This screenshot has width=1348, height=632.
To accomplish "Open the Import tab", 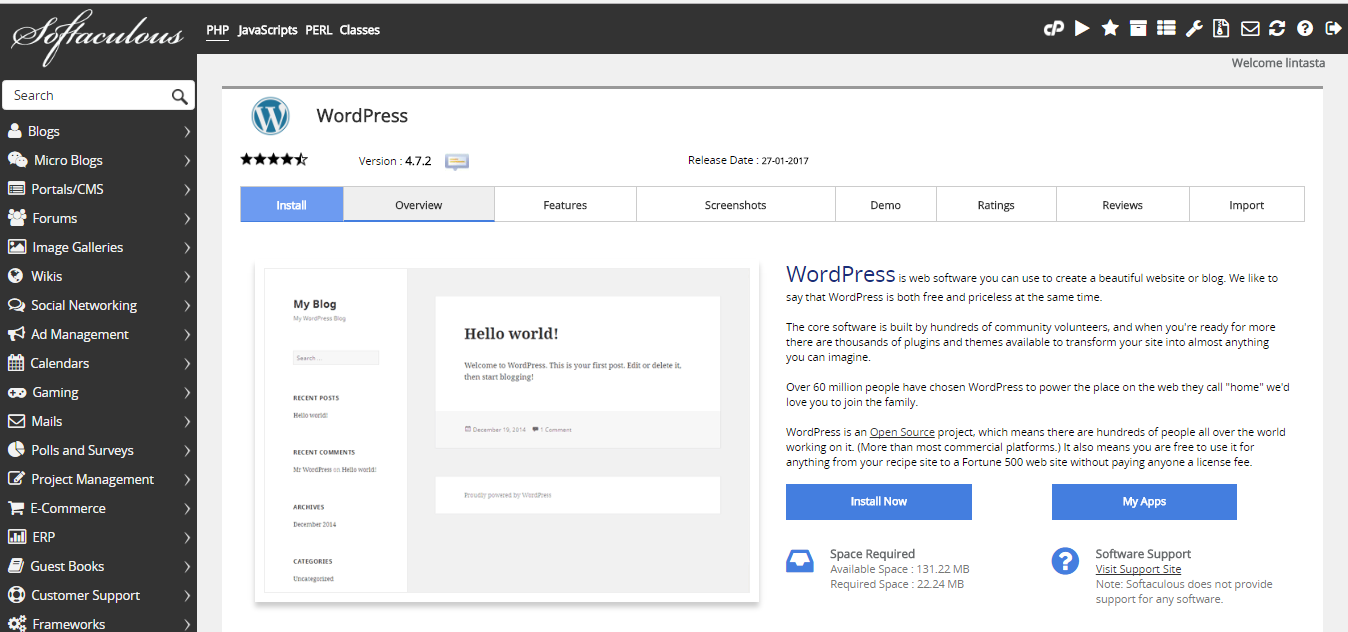I will tap(1247, 204).
